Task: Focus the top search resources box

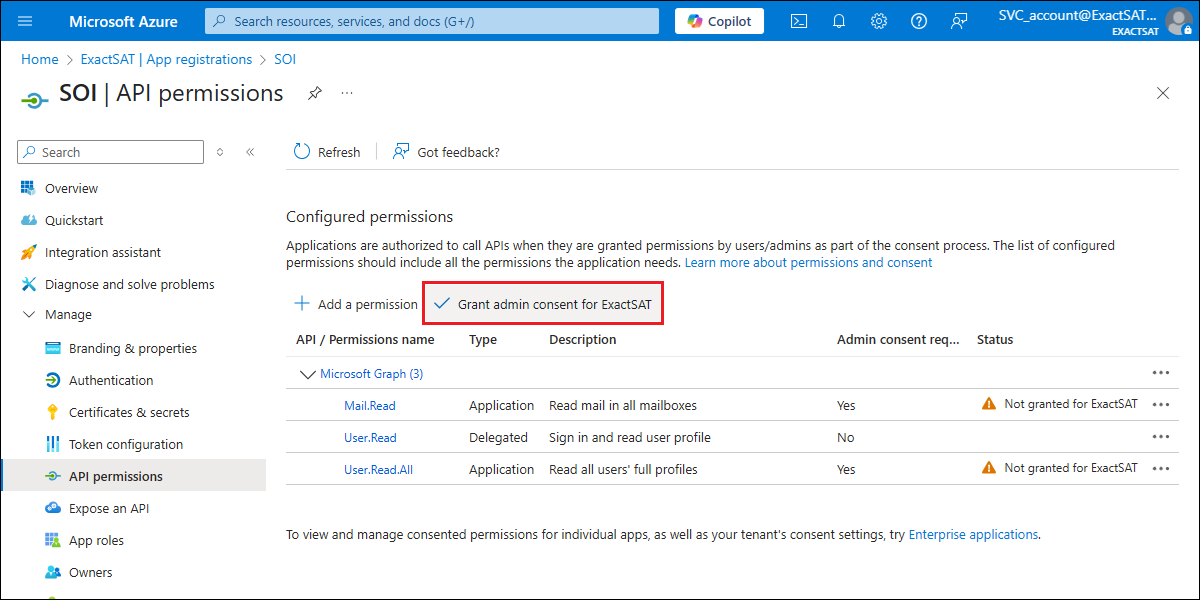Action: click(x=432, y=21)
